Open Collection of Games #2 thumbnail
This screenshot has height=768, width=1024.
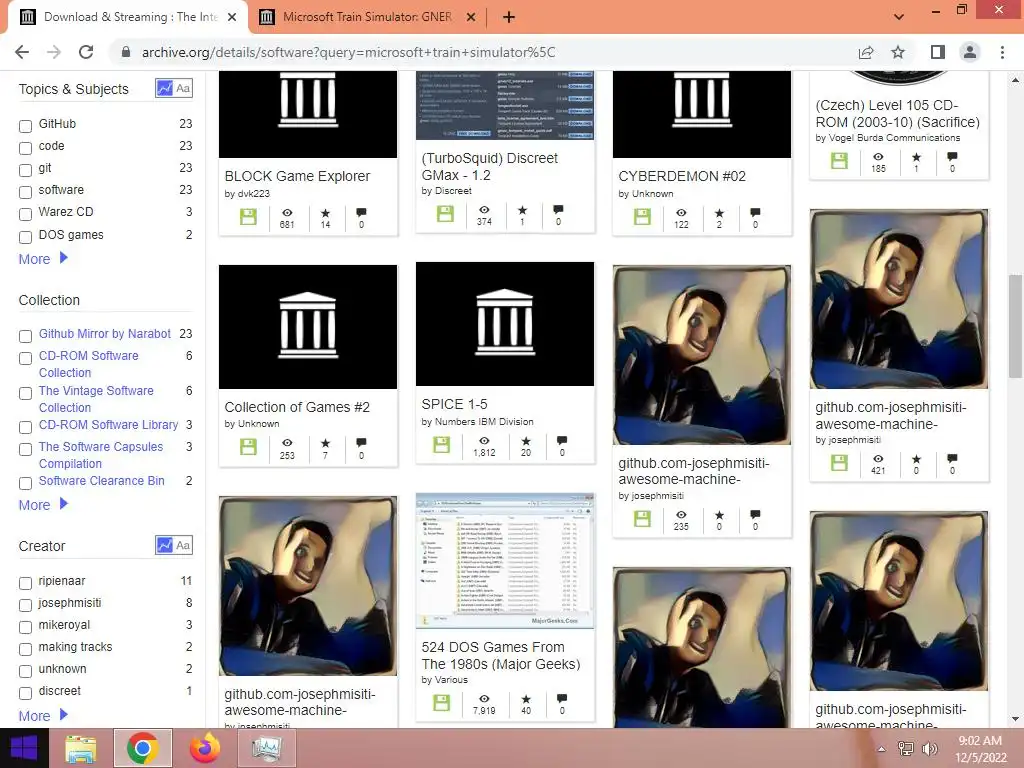pos(308,327)
